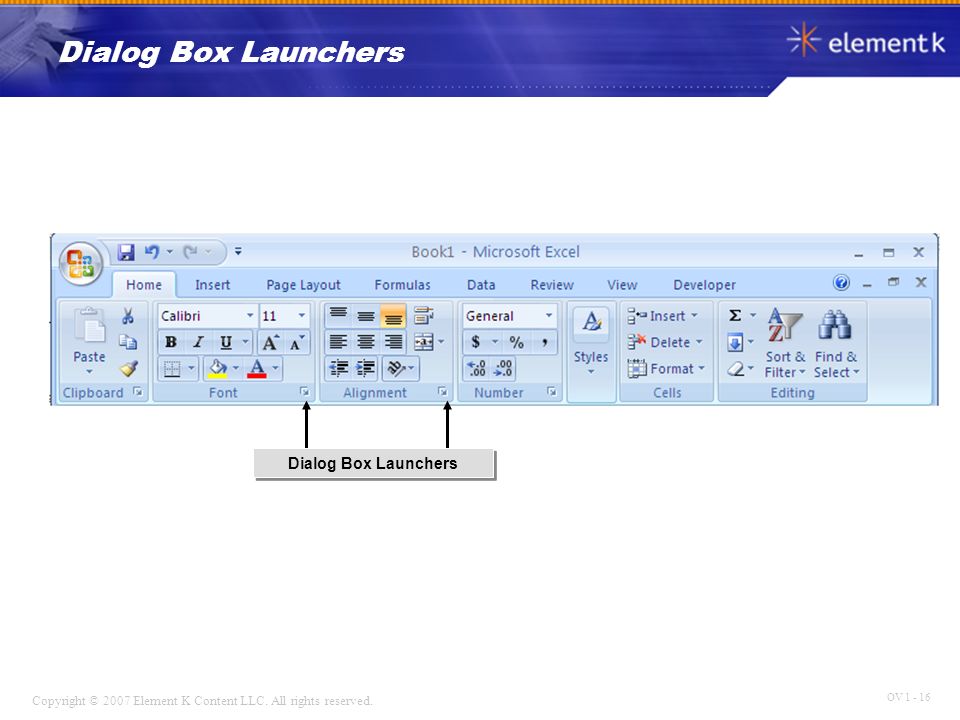Image resolution: width=960 pixels, height=720 pixels.
Task: Apply cell borders icon
Action: pos(172,369)
